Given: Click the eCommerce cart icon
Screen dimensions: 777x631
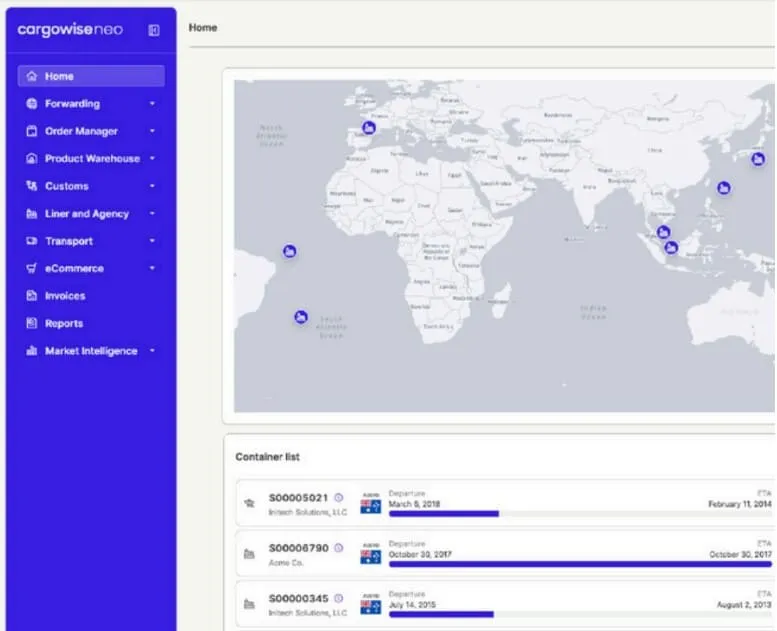Looking at the screenshot, I should [32, 269].
